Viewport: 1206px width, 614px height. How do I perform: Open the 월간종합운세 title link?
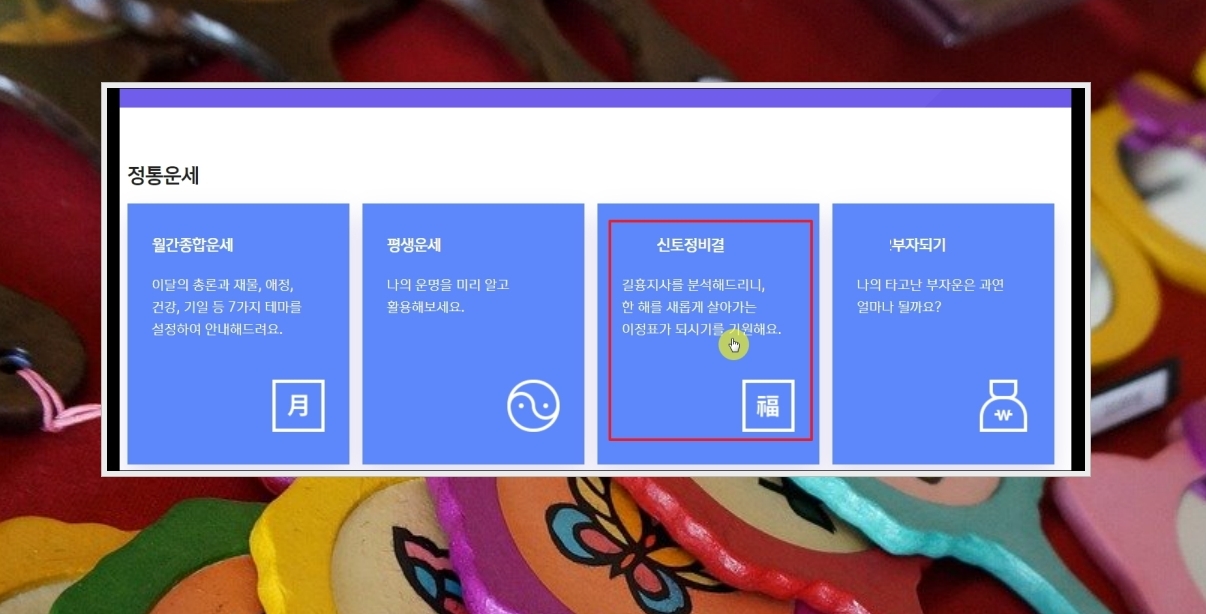(x=193, y=245)
